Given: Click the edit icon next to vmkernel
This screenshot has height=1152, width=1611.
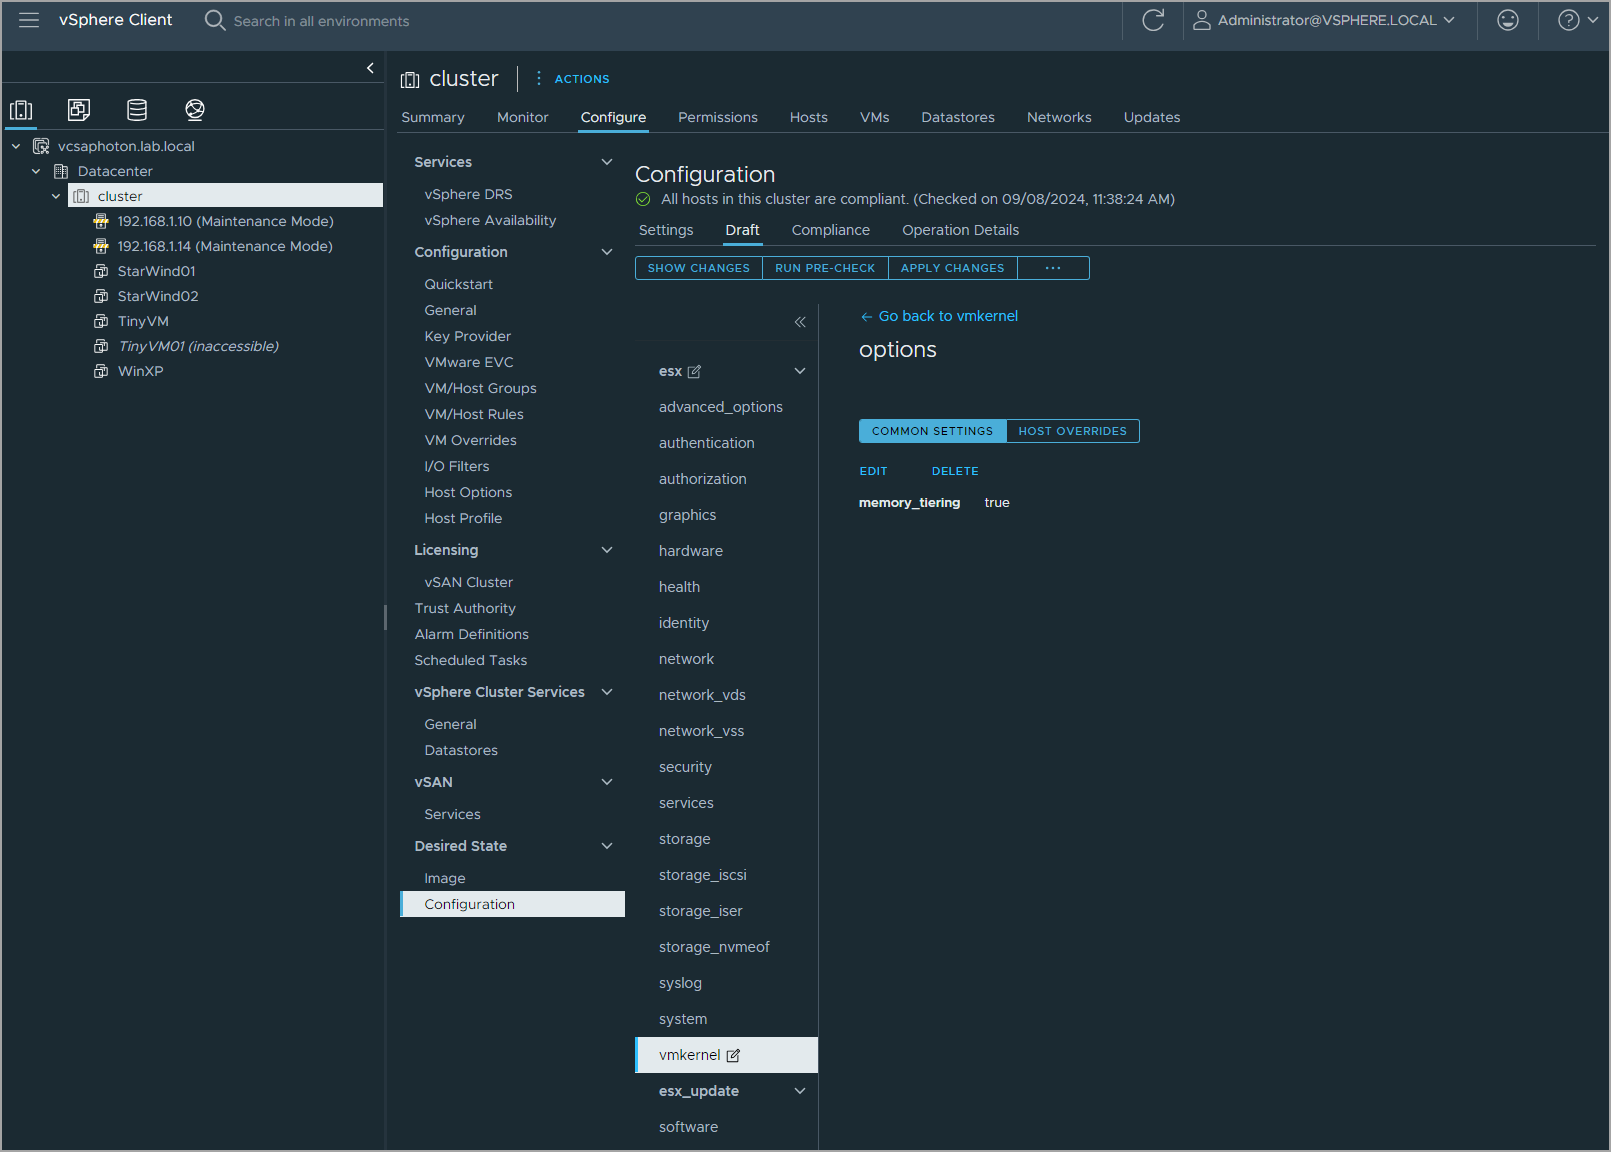Looking at the screenshot, I should coord(733,1056).
